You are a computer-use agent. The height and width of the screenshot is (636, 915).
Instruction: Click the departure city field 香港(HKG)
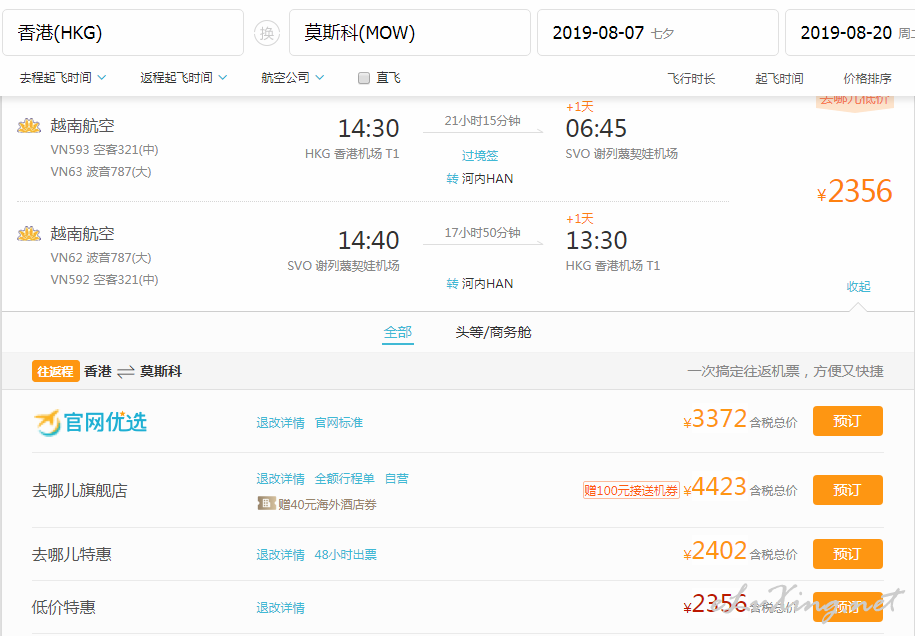point(123,33)
